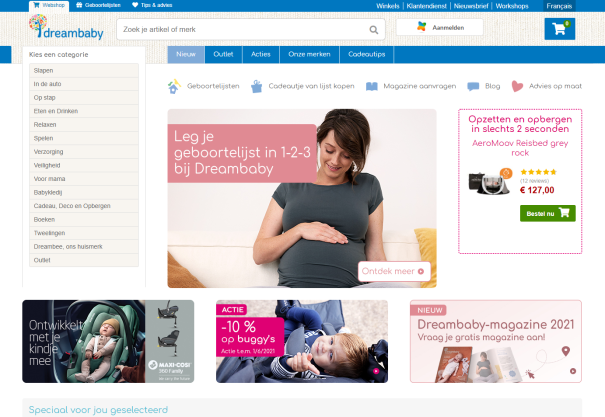Screen dimensions: 605x417
Task: Open the Klantendienst link
Action: click(426, 6)
